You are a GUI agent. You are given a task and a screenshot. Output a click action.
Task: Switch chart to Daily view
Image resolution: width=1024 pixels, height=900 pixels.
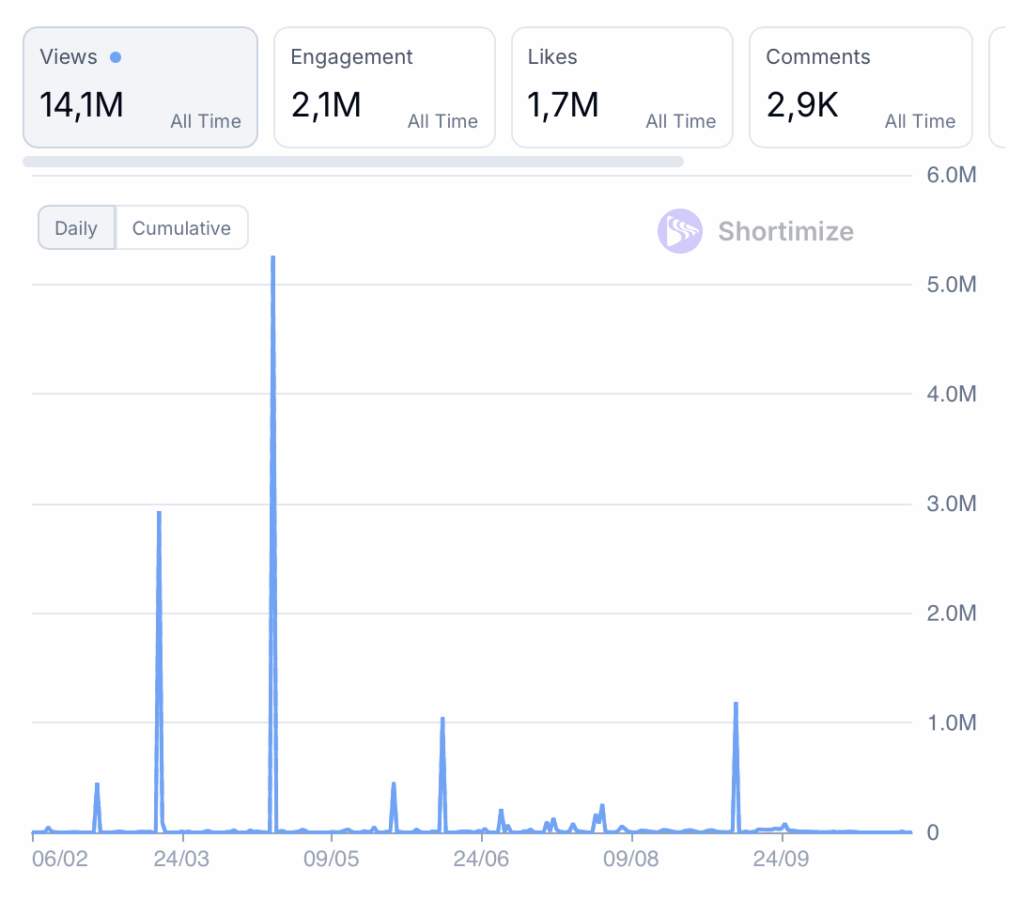click(76, 228)
